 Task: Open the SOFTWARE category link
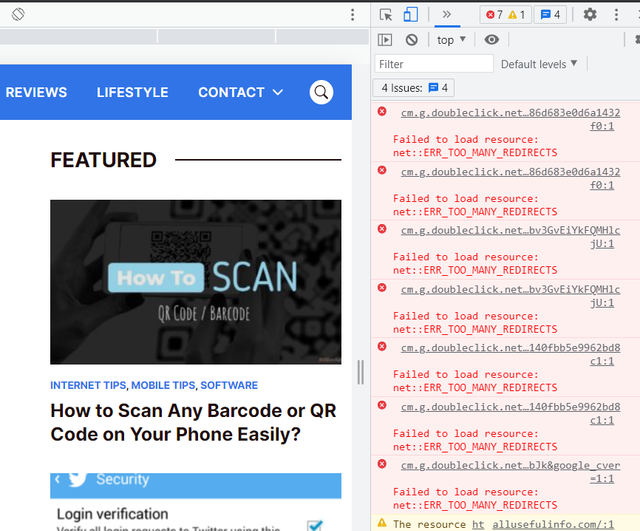[x=229, y=385]
